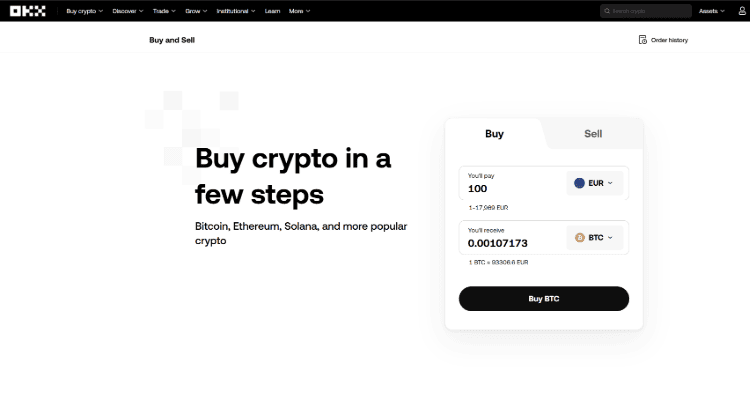Select the Buy tab
The height and width of the screenshot is (400, 750).
click(495, 134)
